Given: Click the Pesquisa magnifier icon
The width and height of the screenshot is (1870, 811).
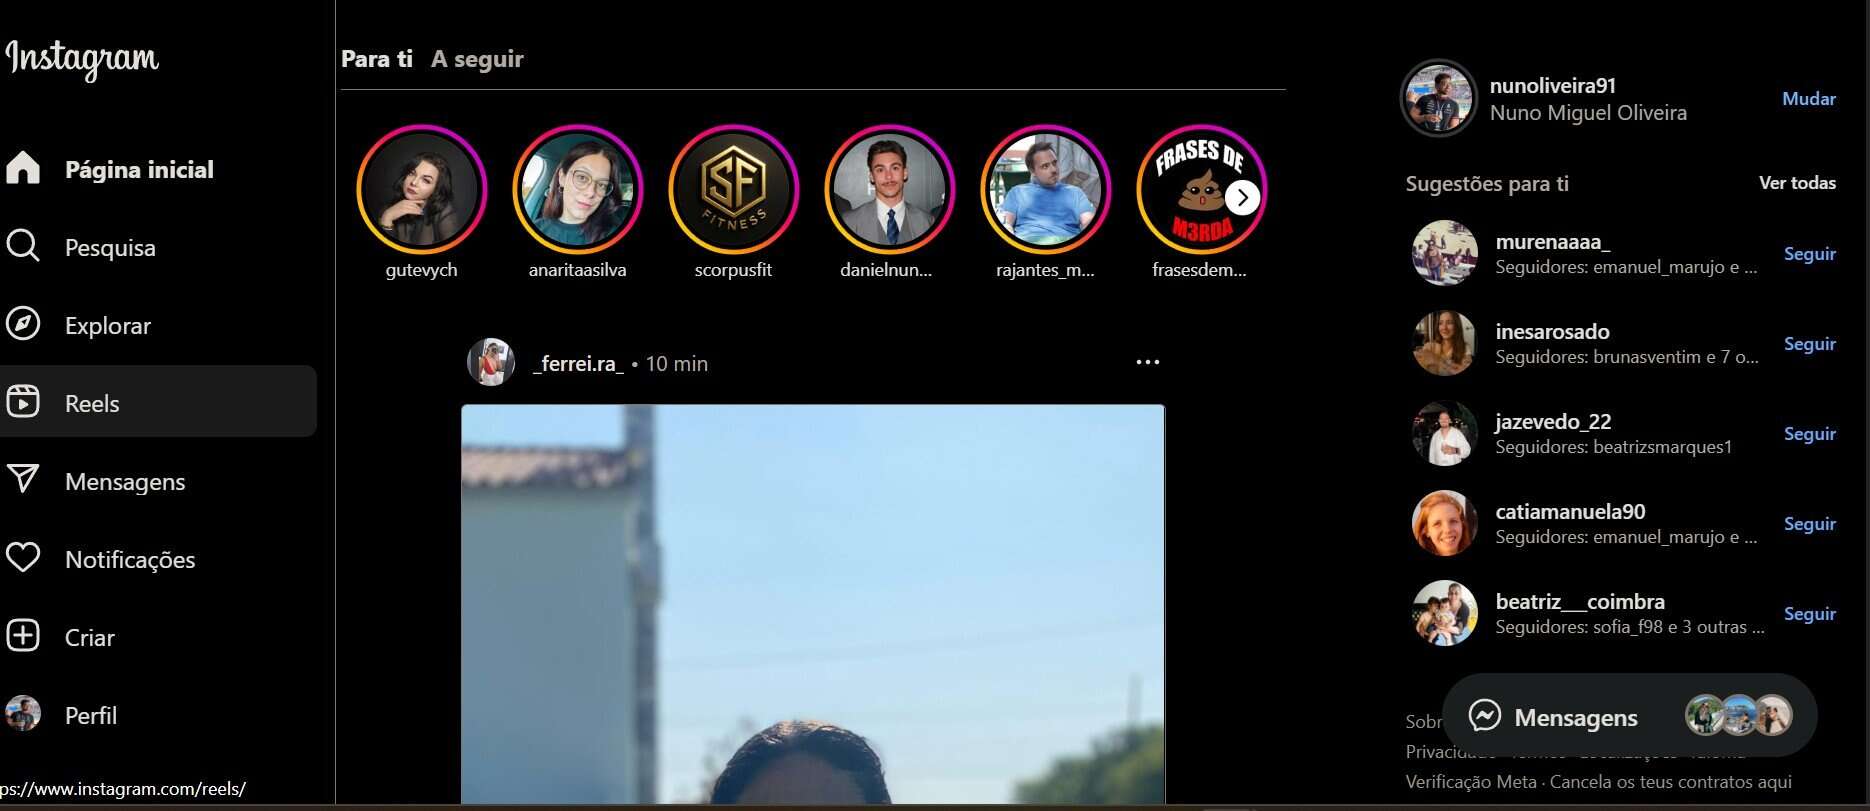Looking at the screenshot, I should [23, 246].
